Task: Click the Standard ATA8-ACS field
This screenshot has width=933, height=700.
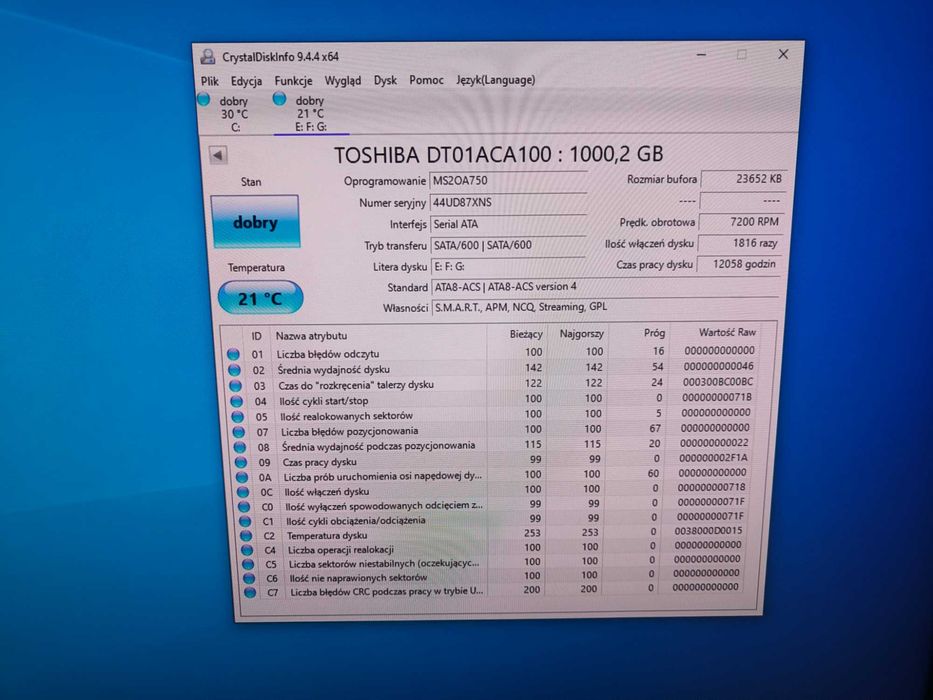Action: pos(605,286)
